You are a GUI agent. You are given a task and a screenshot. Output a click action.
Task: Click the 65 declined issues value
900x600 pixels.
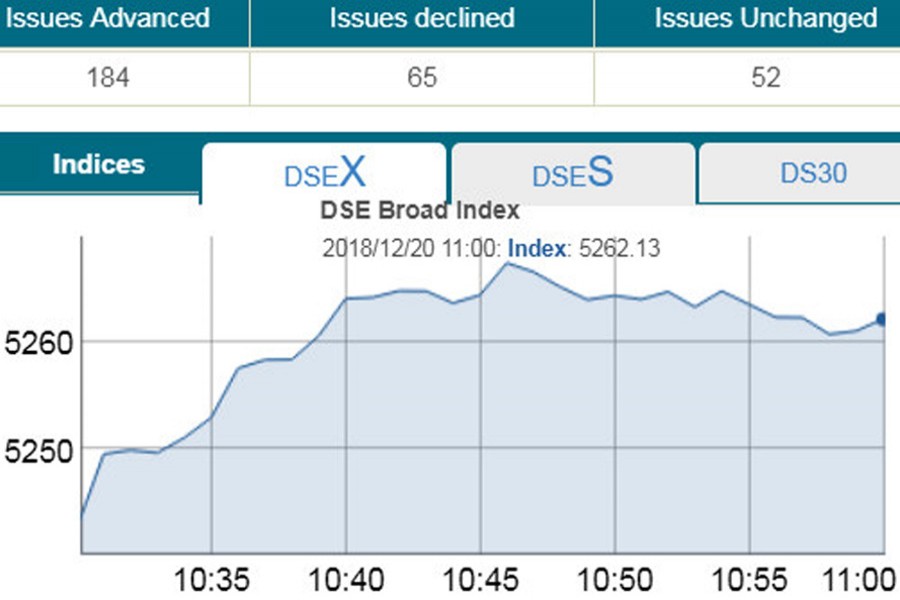point(422,77)
